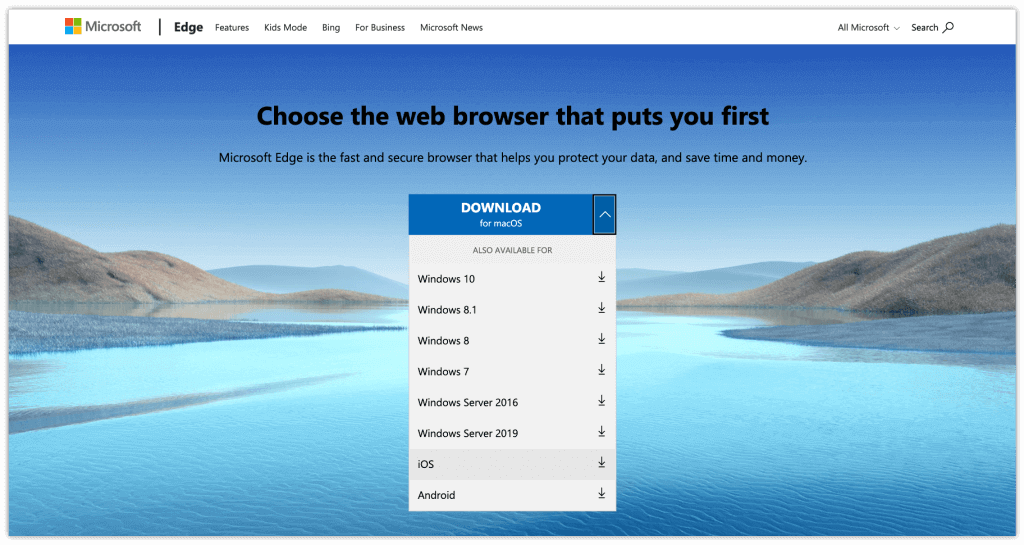Click the Also Available For heading
Viewport: 1024px width, 545px height.
[x=513, y=250]
